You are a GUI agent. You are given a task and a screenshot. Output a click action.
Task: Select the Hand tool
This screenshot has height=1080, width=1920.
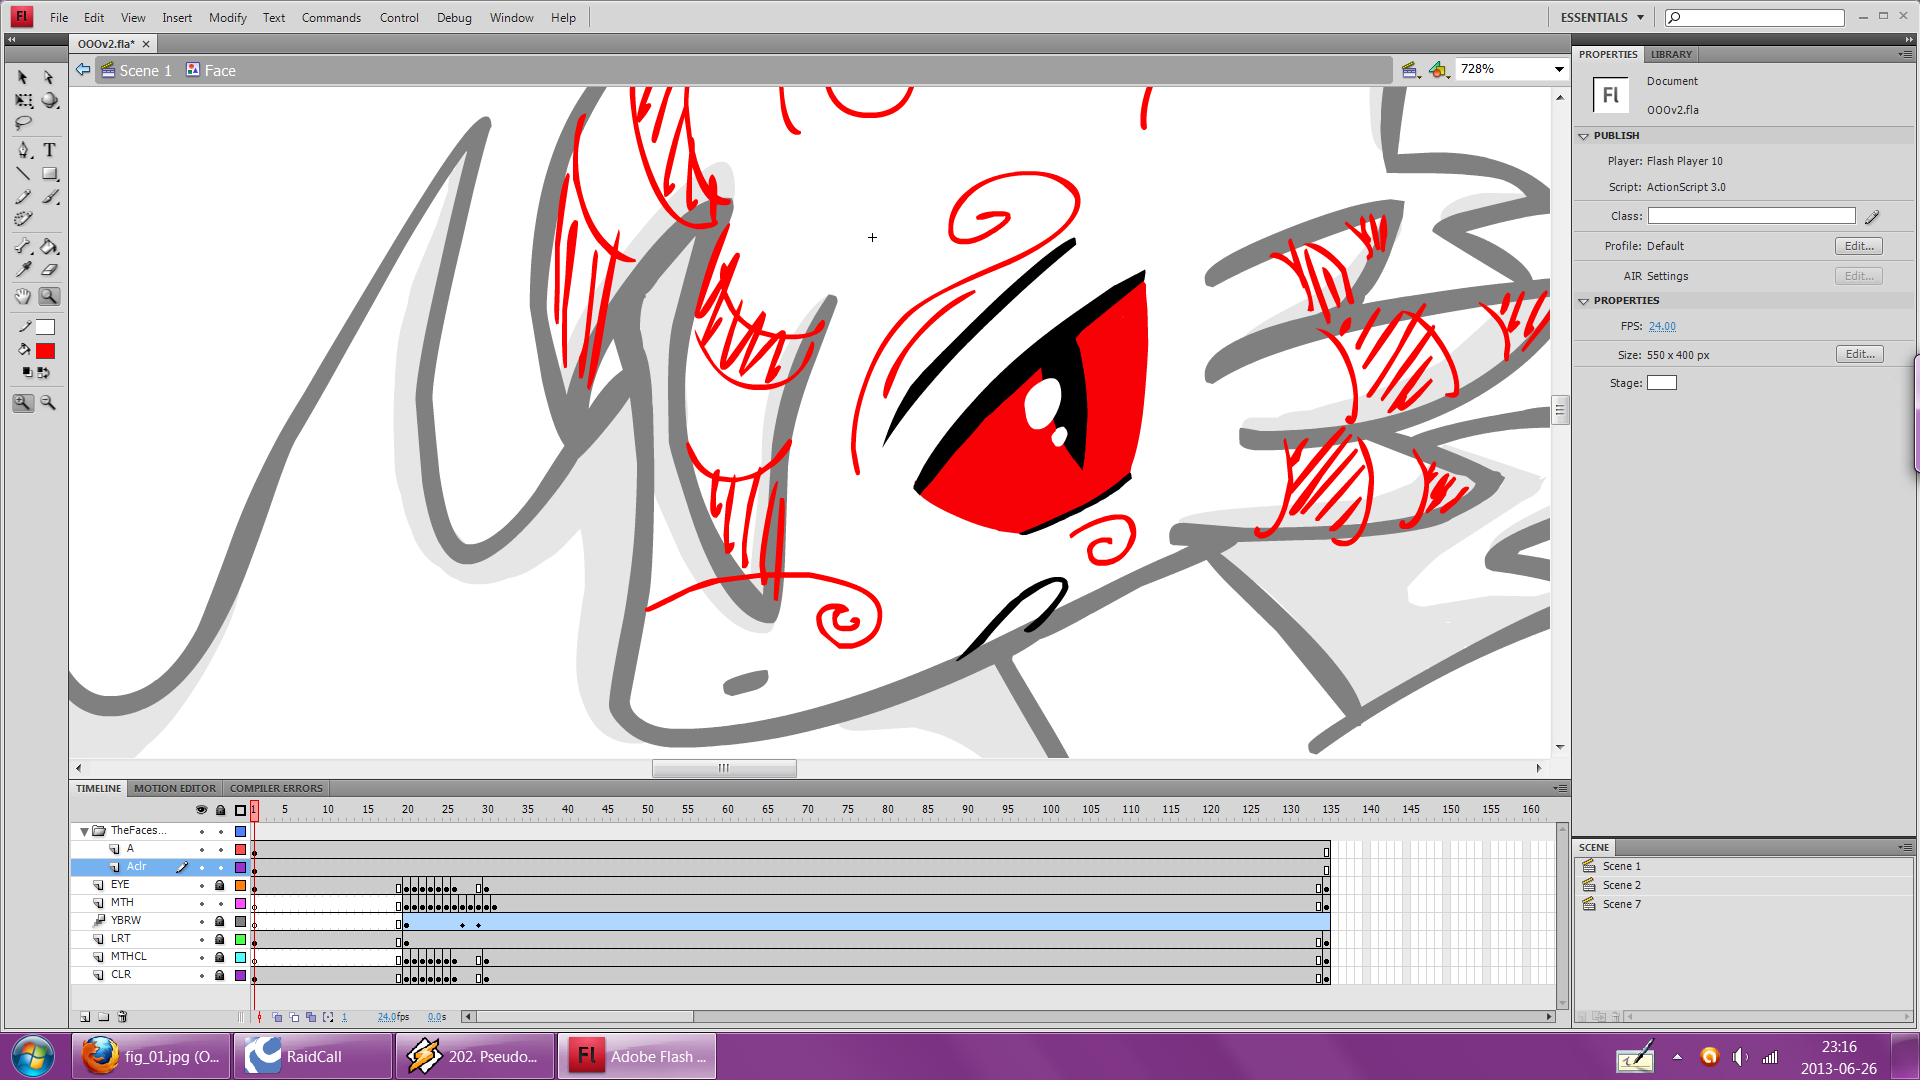click(23, 297)
